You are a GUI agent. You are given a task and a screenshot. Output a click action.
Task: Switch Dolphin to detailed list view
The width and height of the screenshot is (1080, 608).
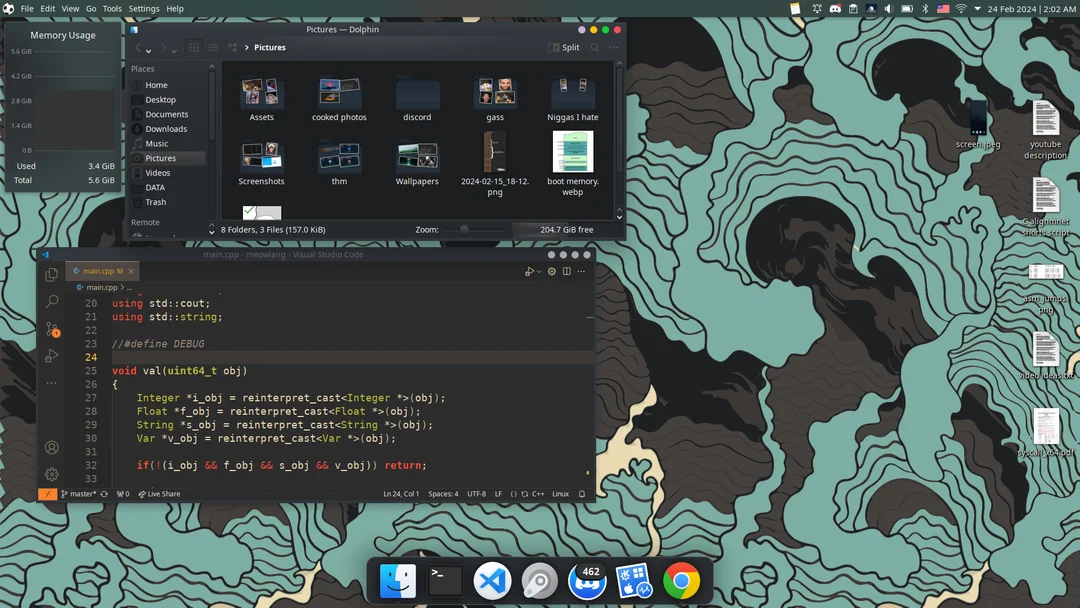click(x=213, y=47)
